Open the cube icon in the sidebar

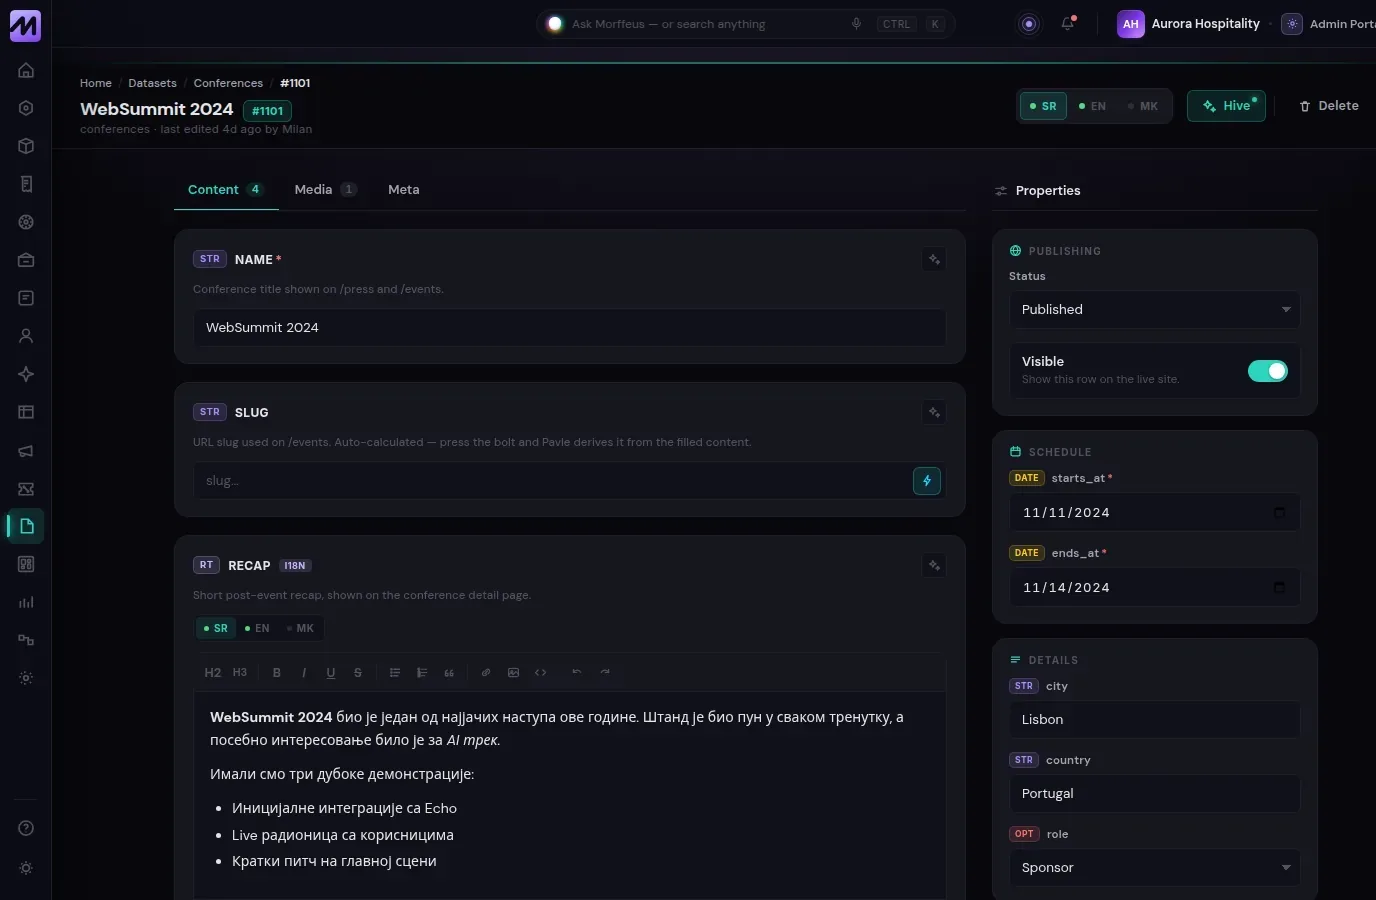(x=26, y=146)
